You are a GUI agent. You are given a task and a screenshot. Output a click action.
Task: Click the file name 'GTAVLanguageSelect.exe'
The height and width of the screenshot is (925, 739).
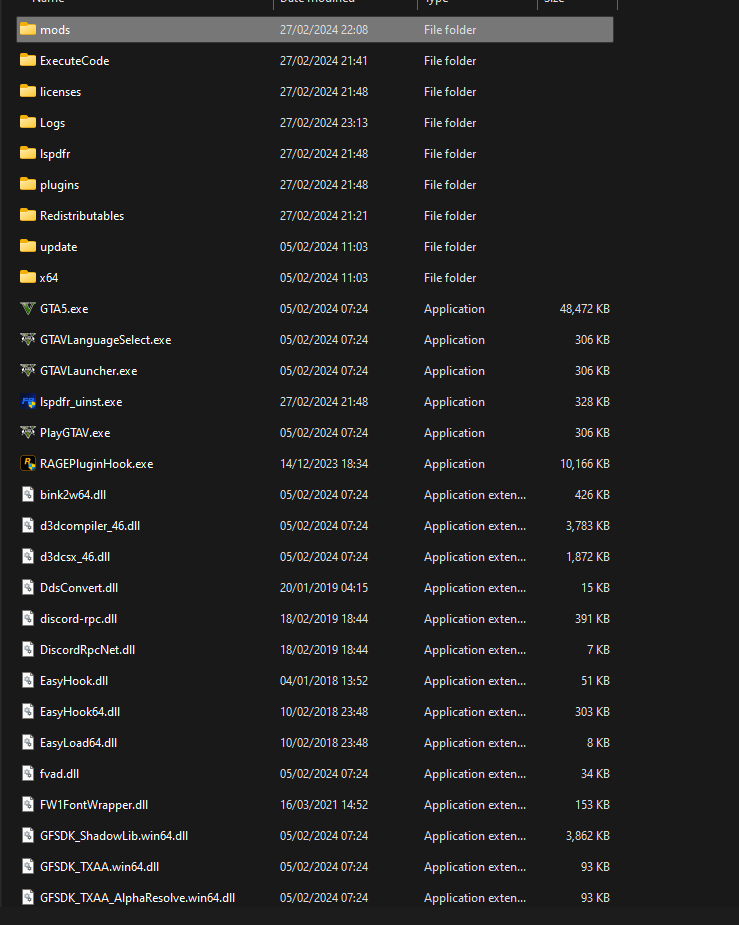(x=106, y=340)
